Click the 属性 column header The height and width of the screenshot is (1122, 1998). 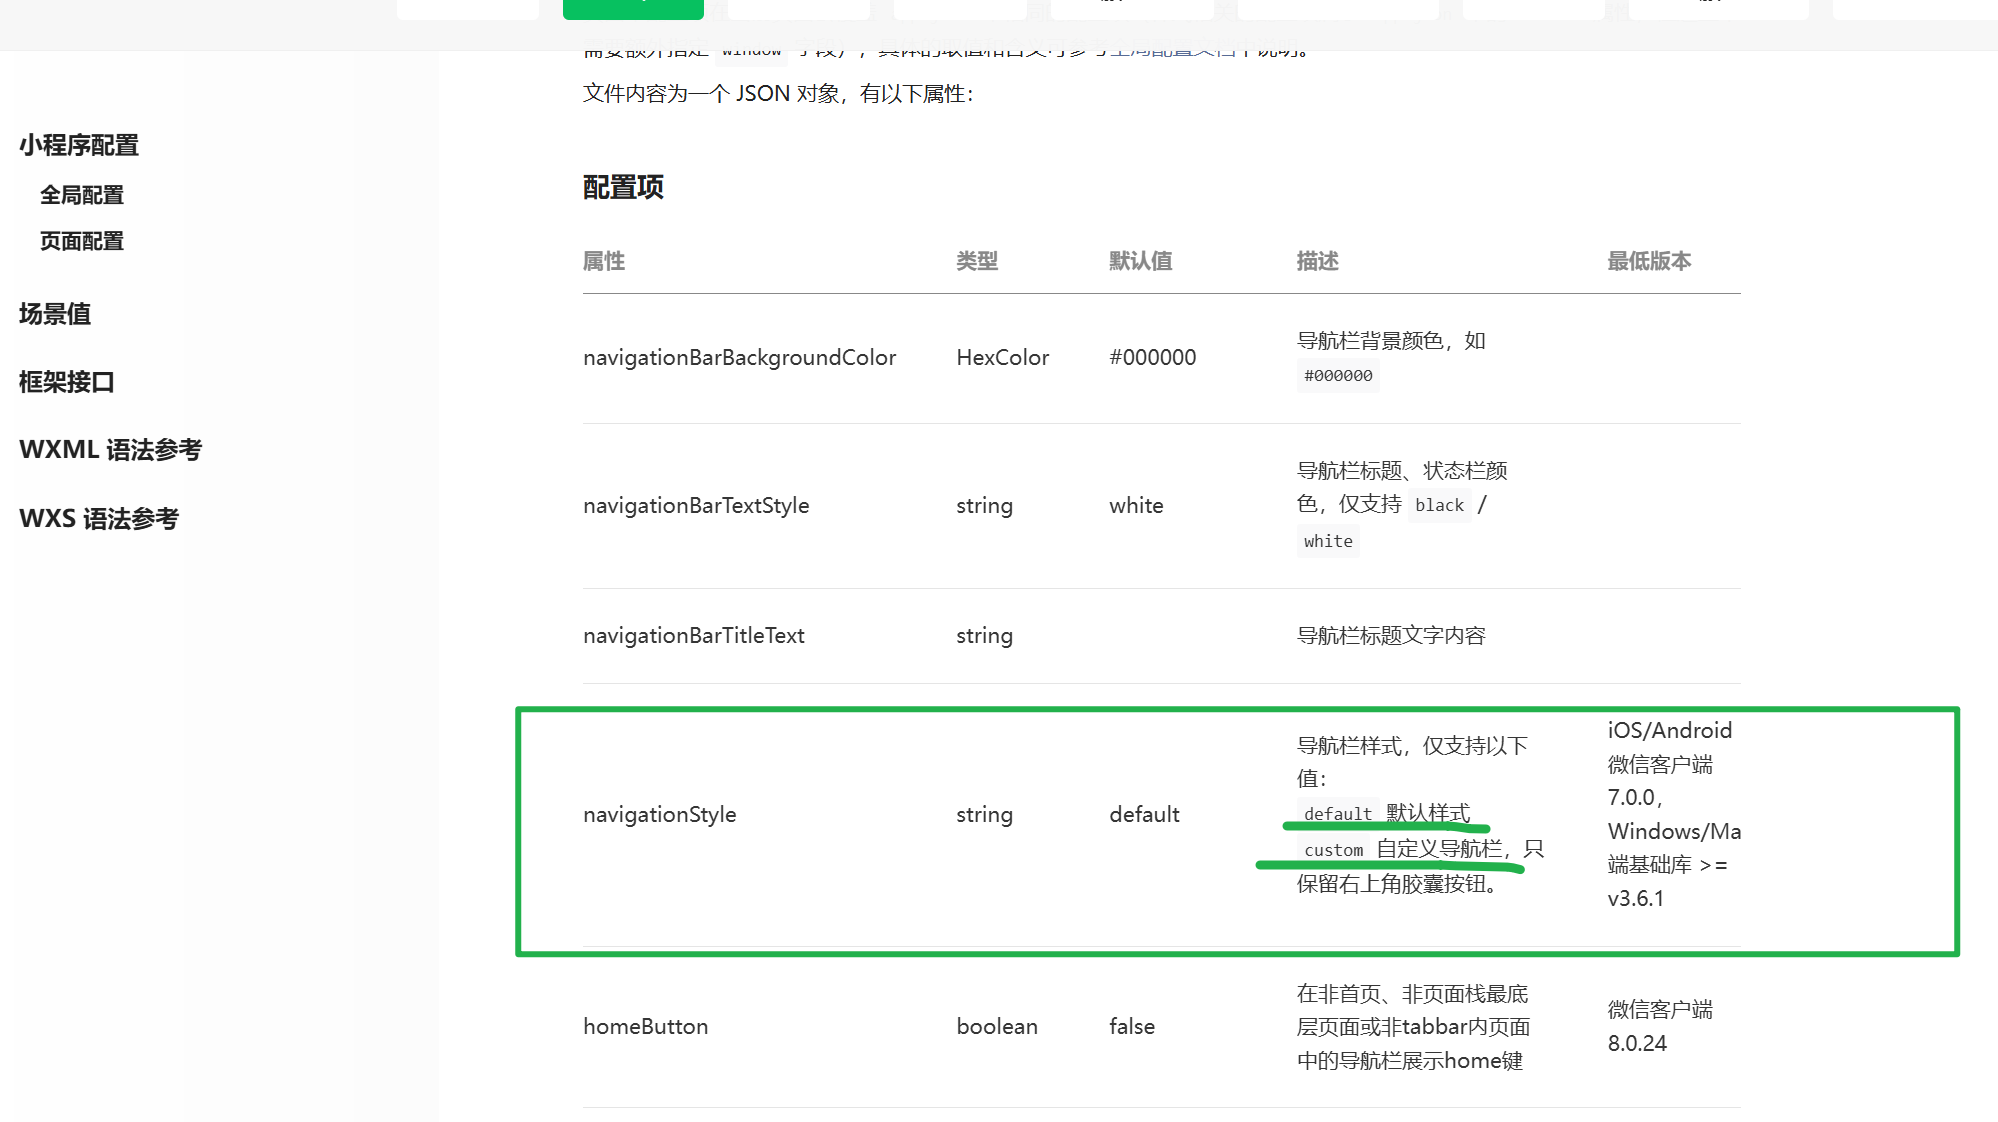604,262
